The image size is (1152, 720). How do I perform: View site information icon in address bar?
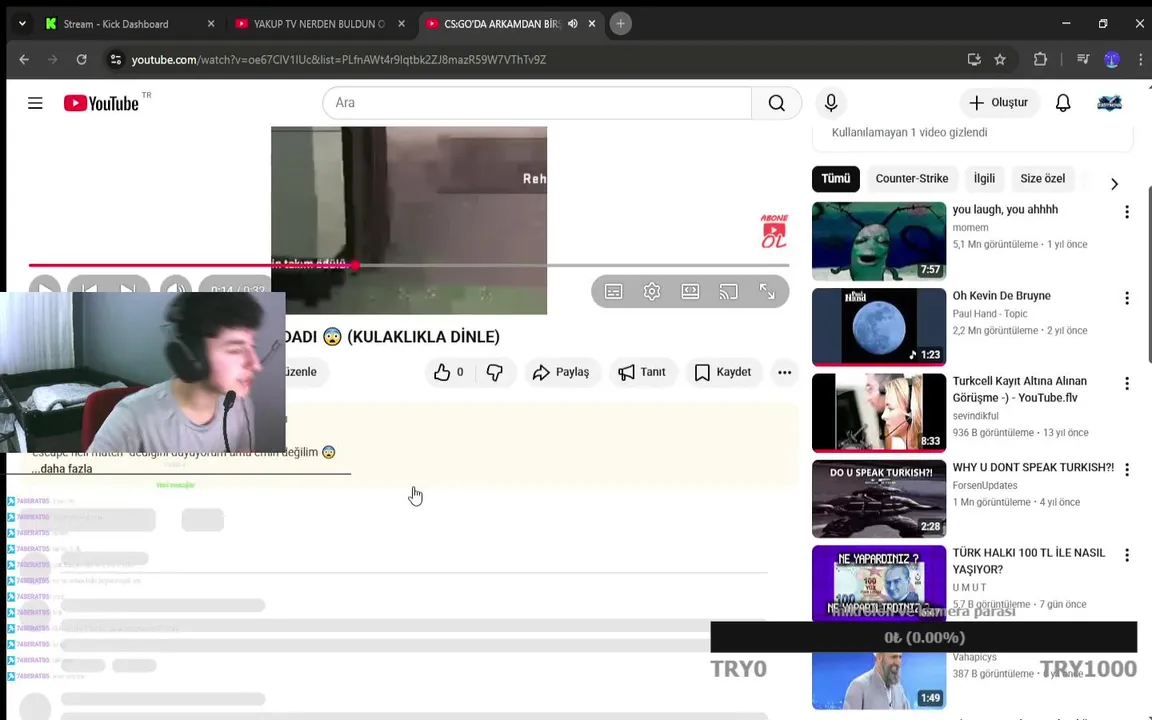point(115,60)
